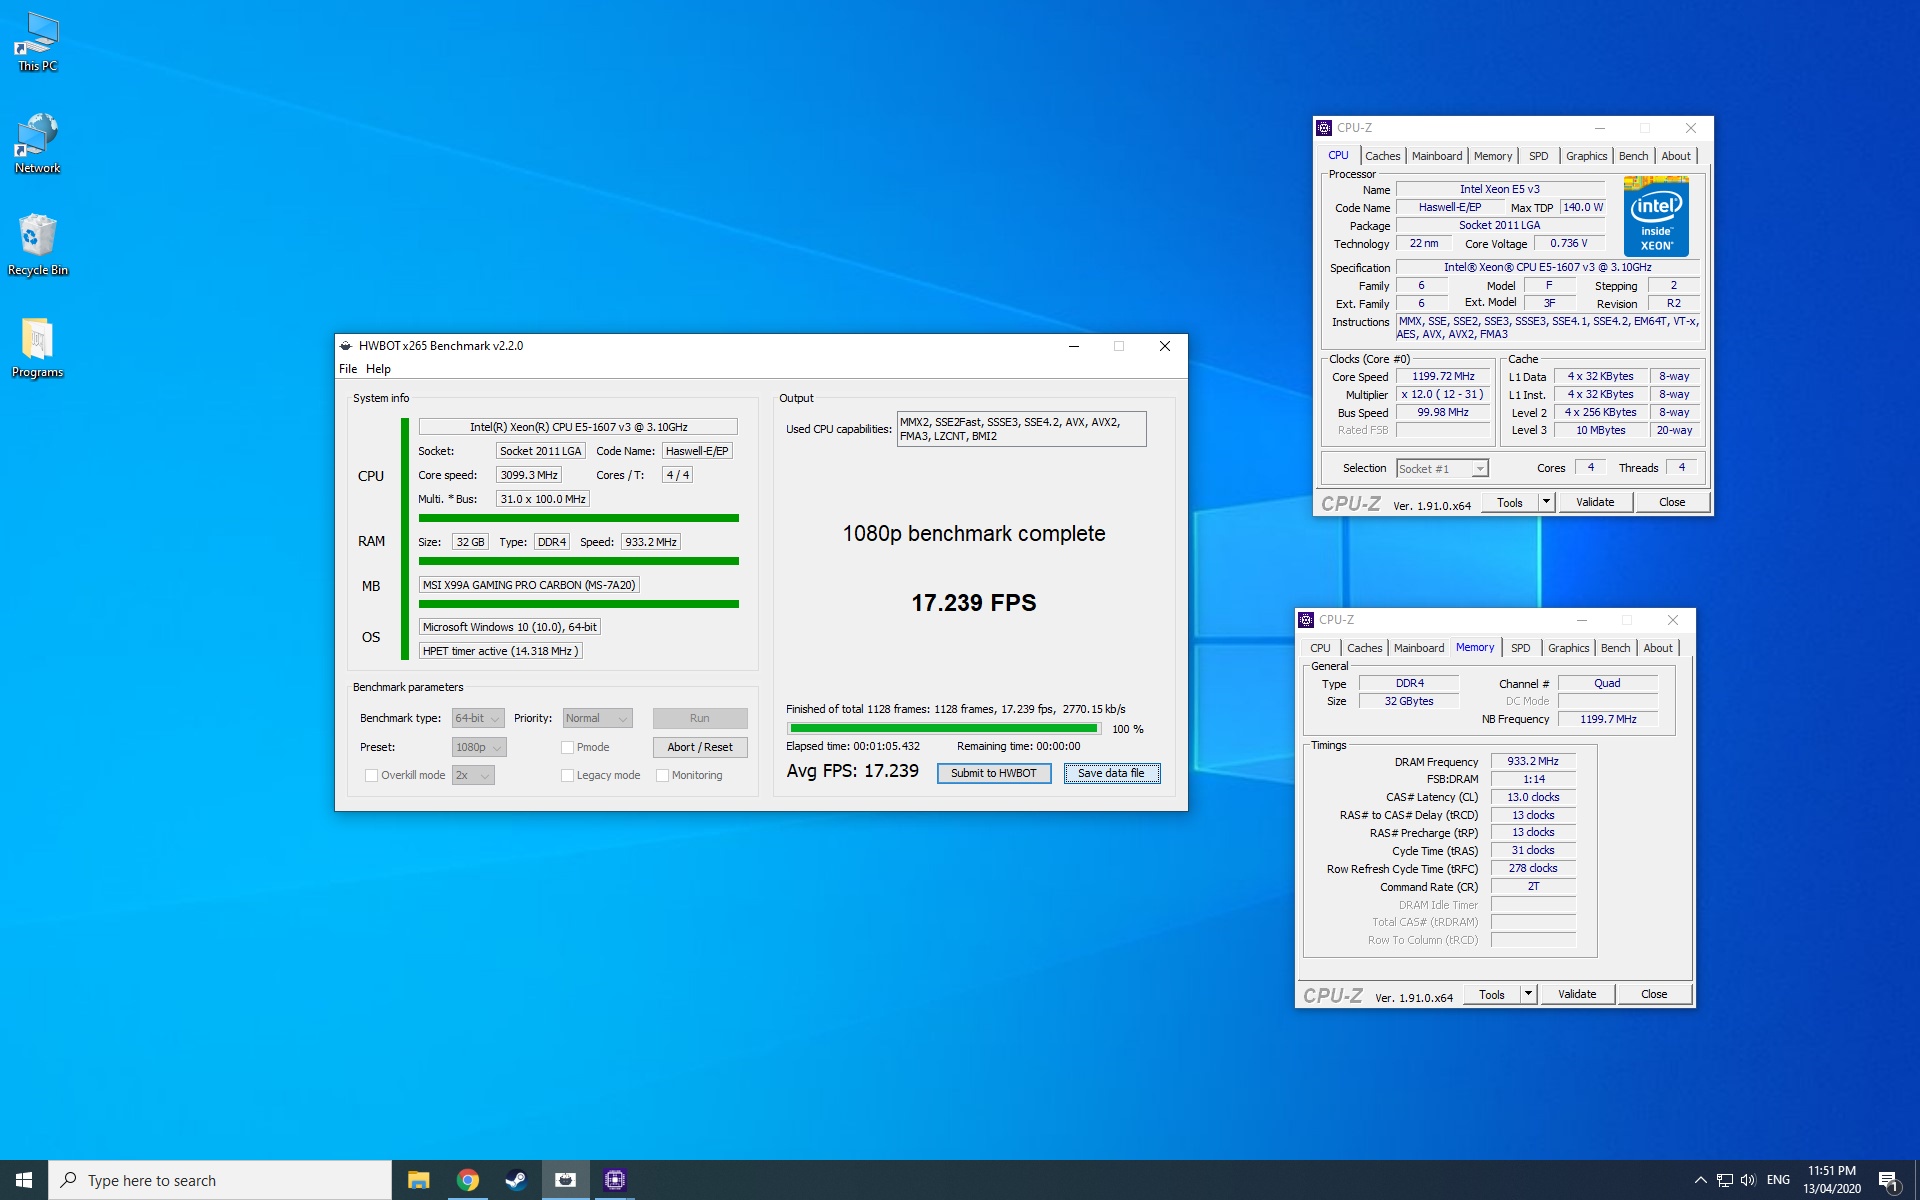Switch to CPU tab in lower CPU-Z
This screenshot has width=1920, height=1200.
point(1320,648)
